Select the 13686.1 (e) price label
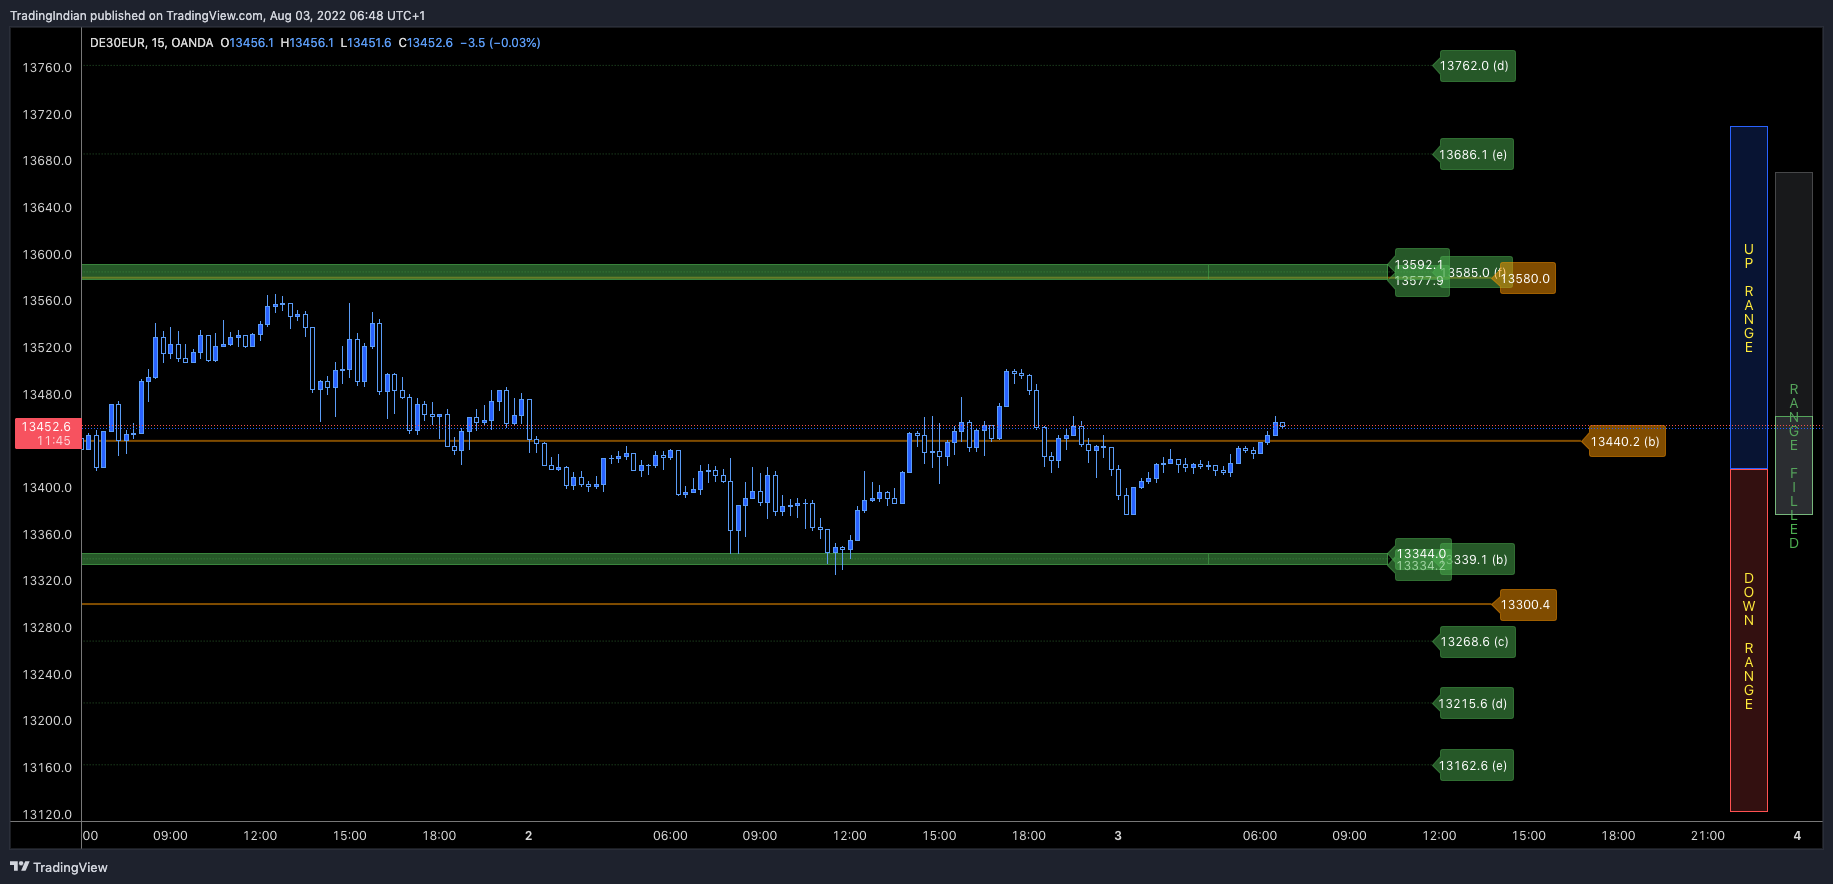The image size is (1833, 884). point(1473,155)
